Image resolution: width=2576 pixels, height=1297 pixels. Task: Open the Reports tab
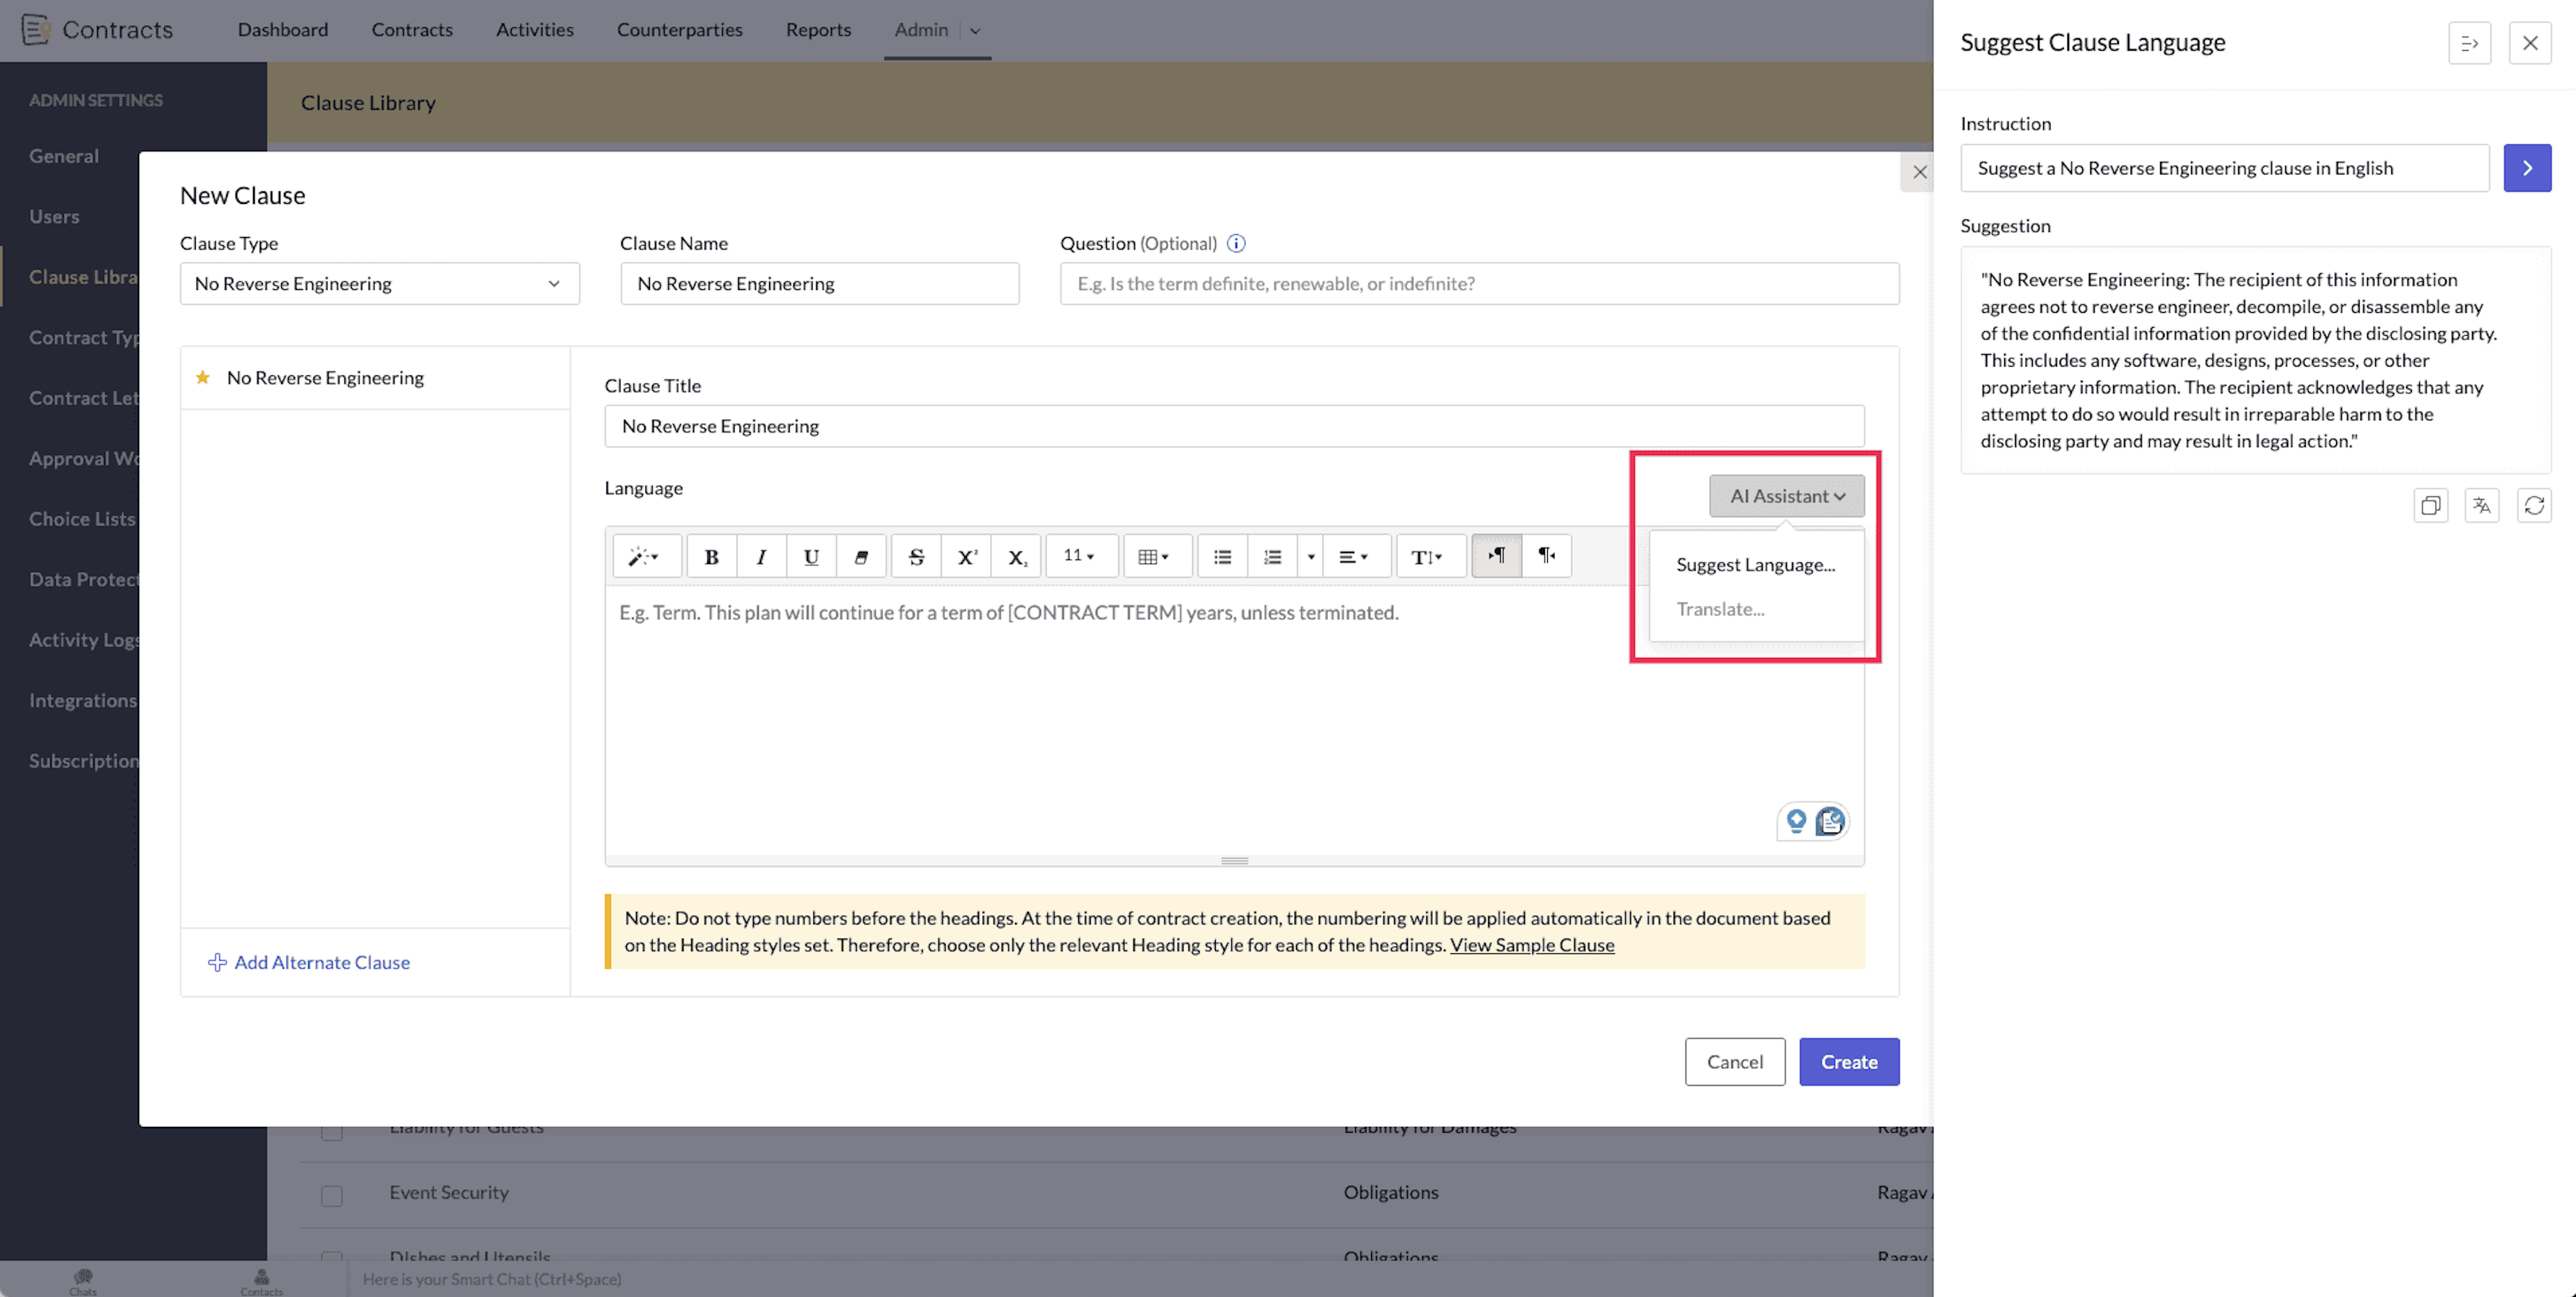pyautogui.click(x=818, y=30)
